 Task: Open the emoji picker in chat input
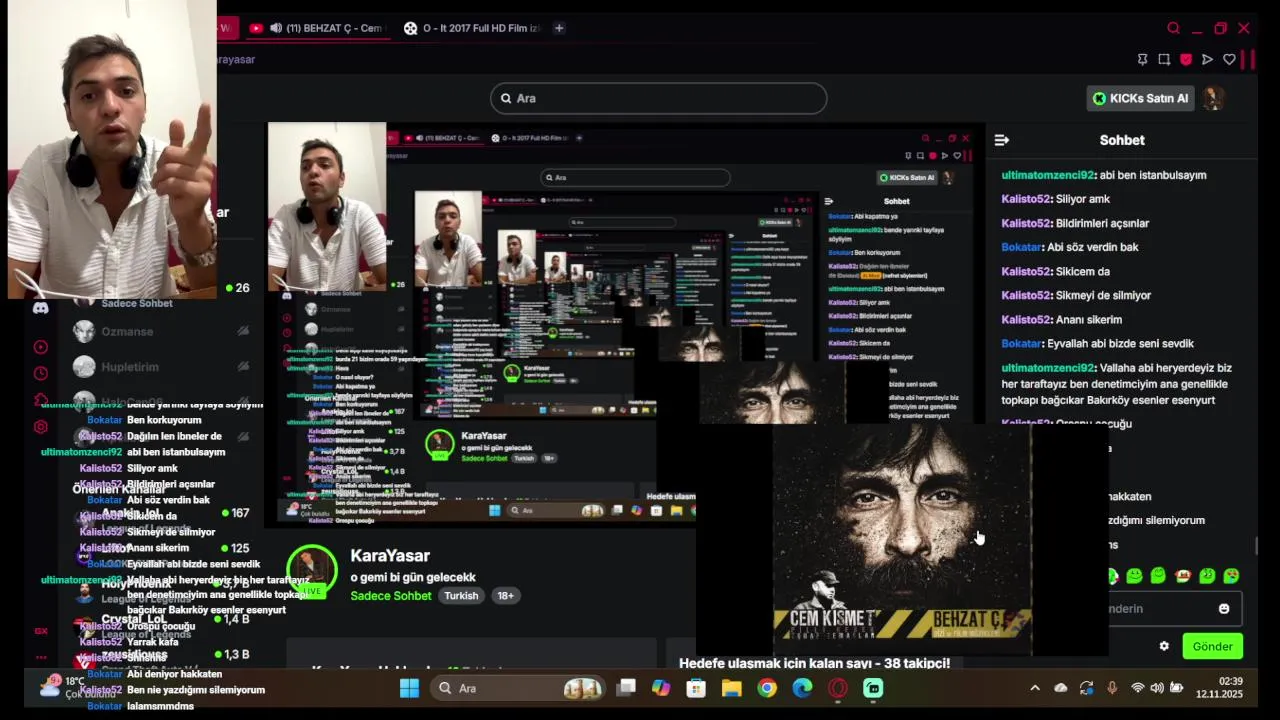click(x=1224, y=609)
